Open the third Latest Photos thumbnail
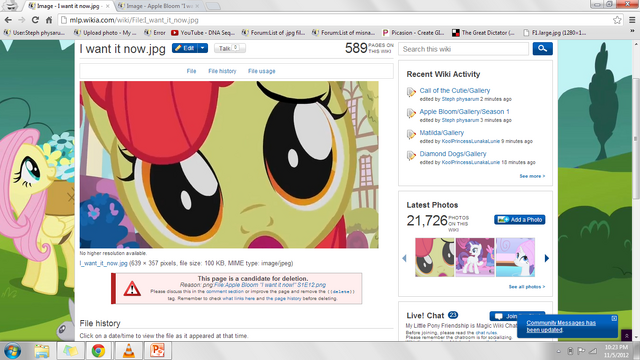The width and height of the screenshot is (640, 360). (515, 257)
